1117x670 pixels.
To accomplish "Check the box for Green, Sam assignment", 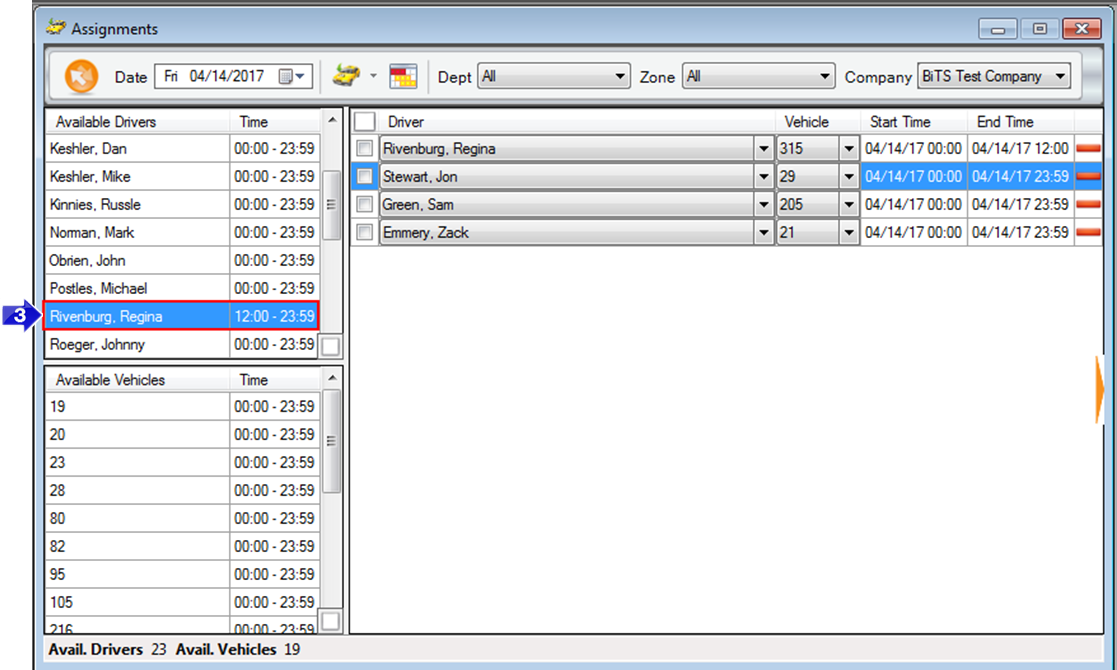I will (x=365, y=204).
